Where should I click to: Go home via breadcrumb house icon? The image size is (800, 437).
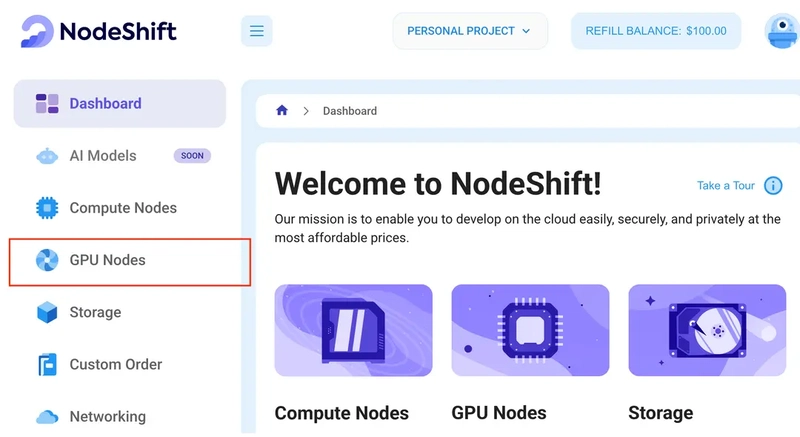point(282,111)
